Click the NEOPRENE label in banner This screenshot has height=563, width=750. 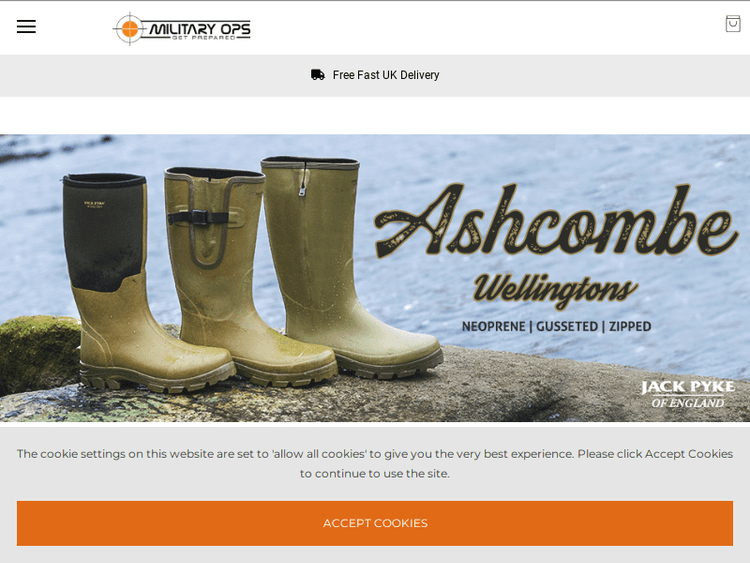coord(493,327)
